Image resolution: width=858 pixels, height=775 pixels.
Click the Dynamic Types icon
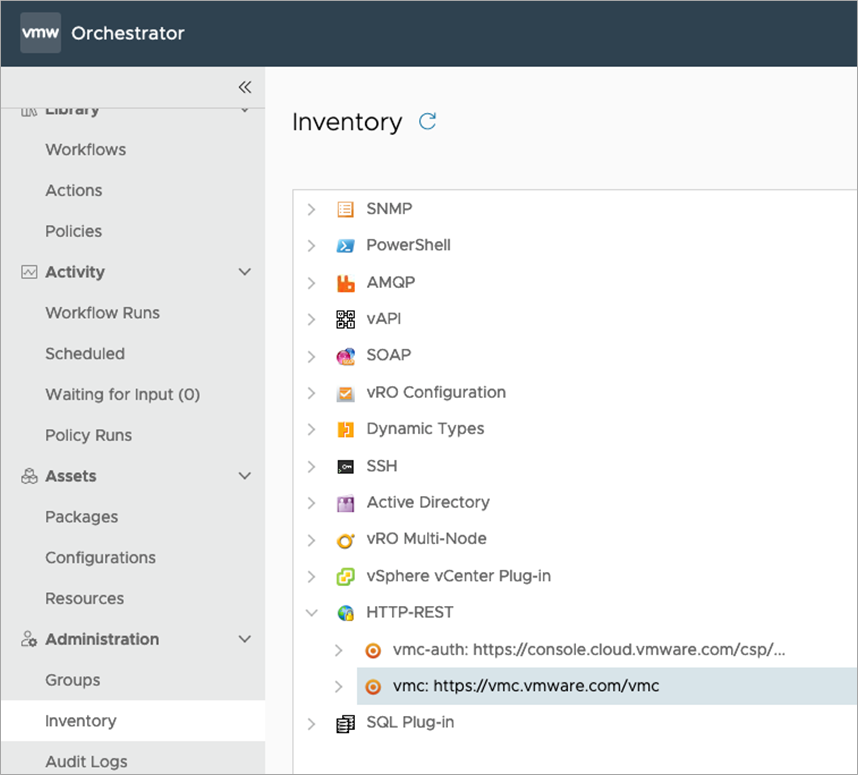[345, 429]
